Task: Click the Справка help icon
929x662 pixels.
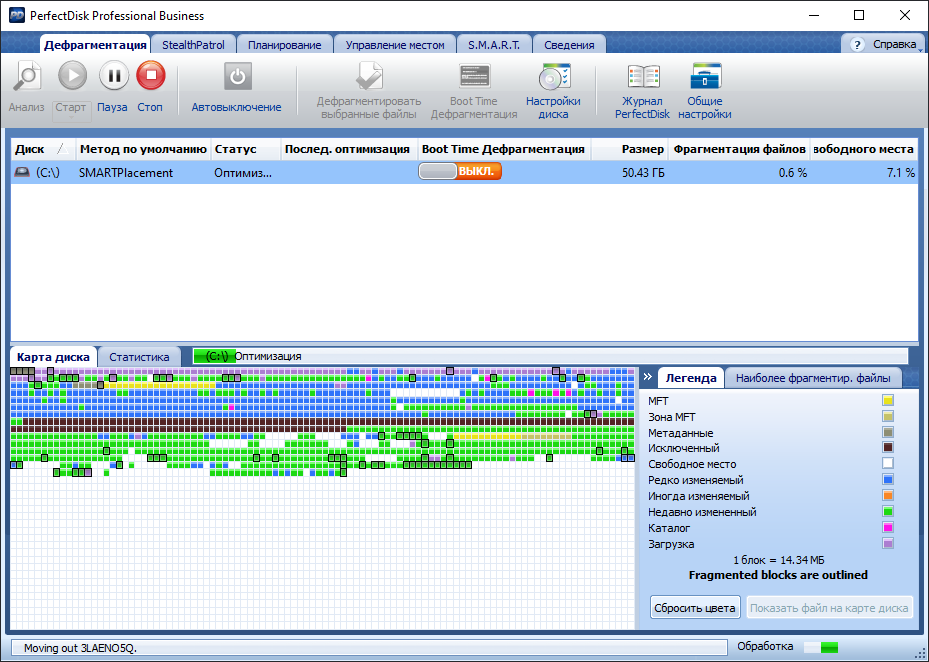Action: (858, 44)
